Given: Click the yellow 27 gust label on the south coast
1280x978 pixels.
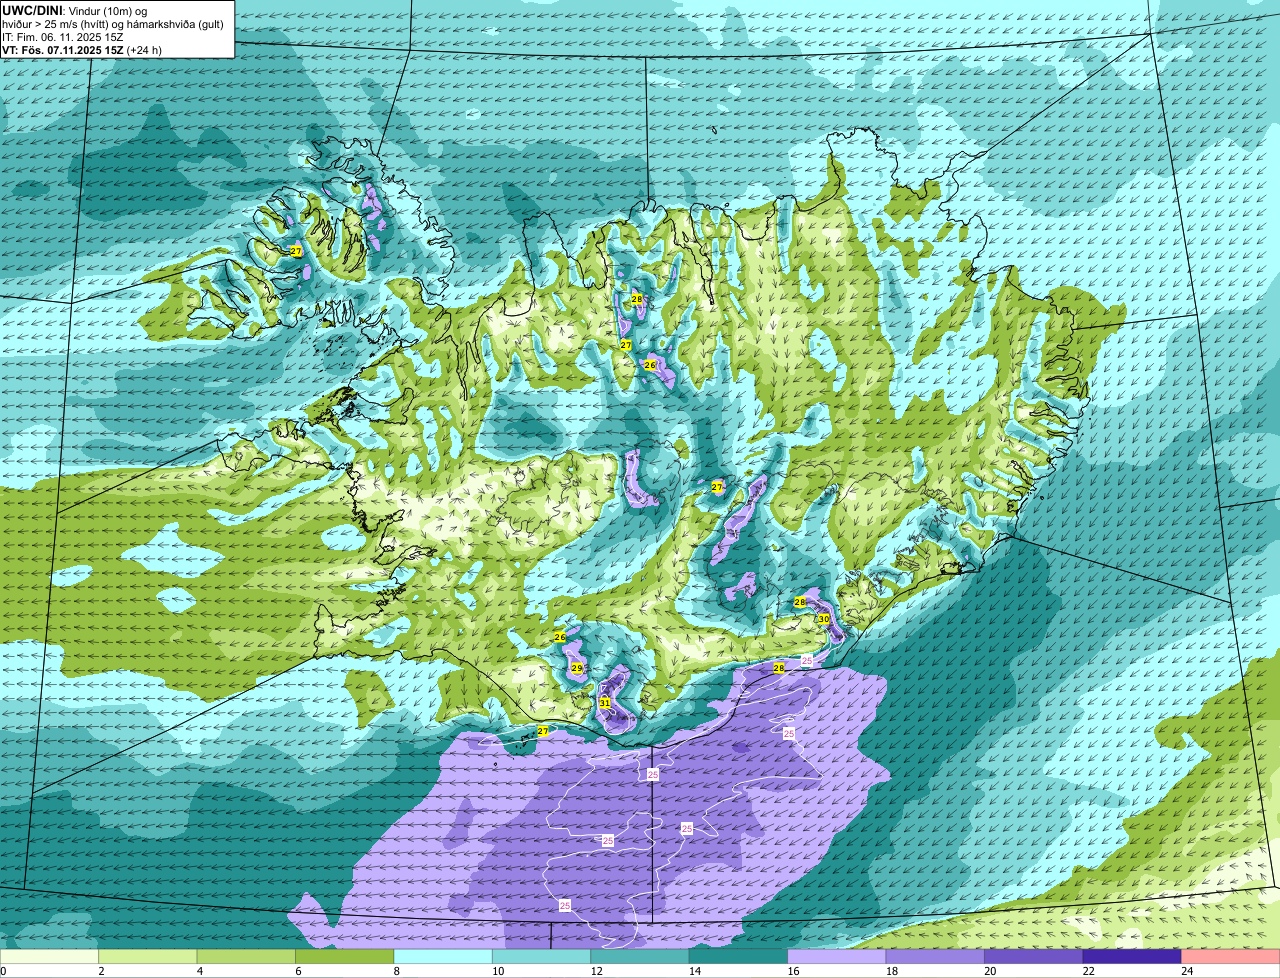Looking at the screenshot, I should tap(543, 732).
